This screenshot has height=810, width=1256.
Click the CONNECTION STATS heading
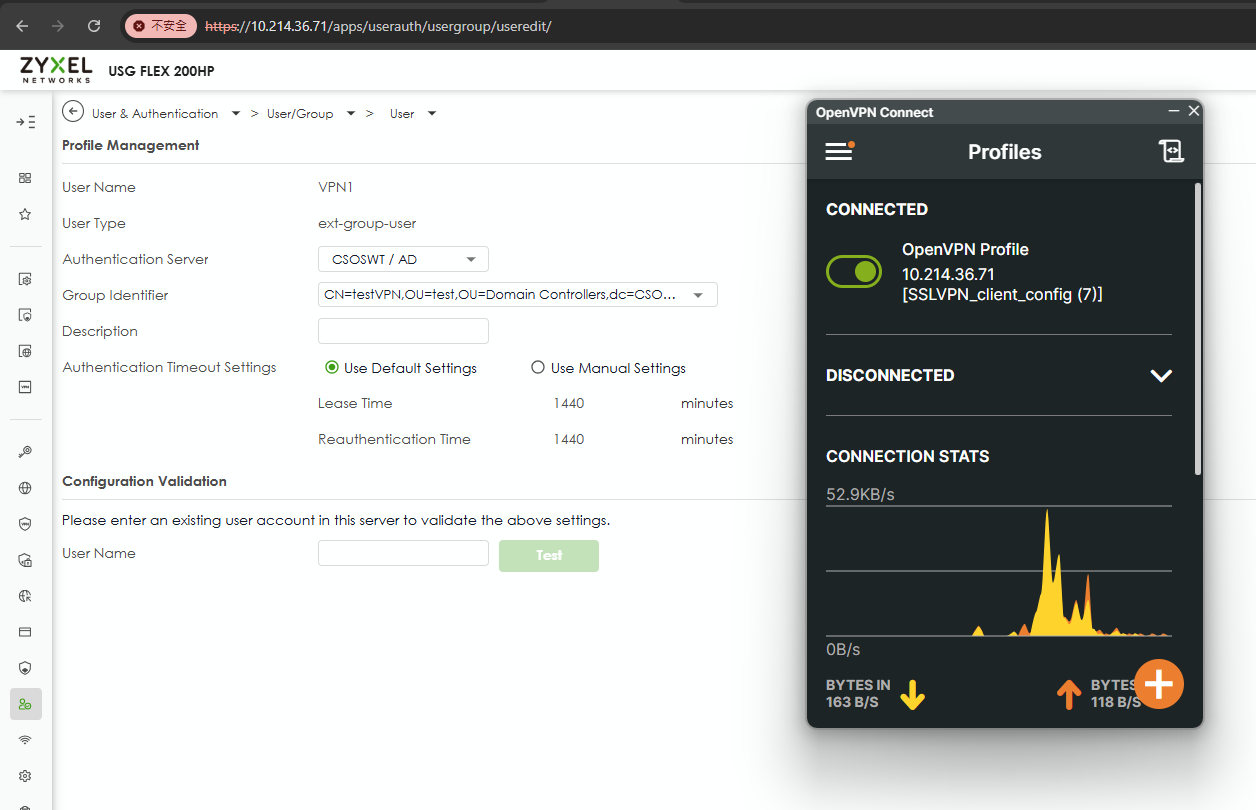(x=907, y=456)
